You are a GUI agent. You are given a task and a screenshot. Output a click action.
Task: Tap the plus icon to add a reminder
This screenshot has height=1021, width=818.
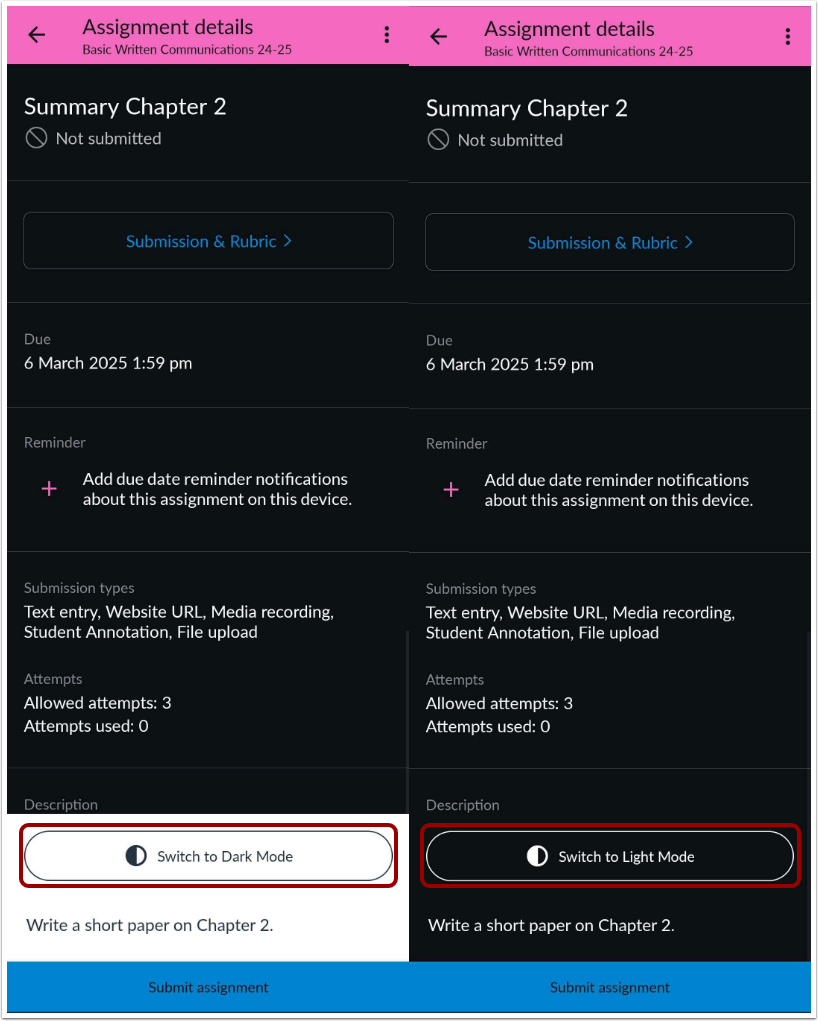(x=48, y=489)
